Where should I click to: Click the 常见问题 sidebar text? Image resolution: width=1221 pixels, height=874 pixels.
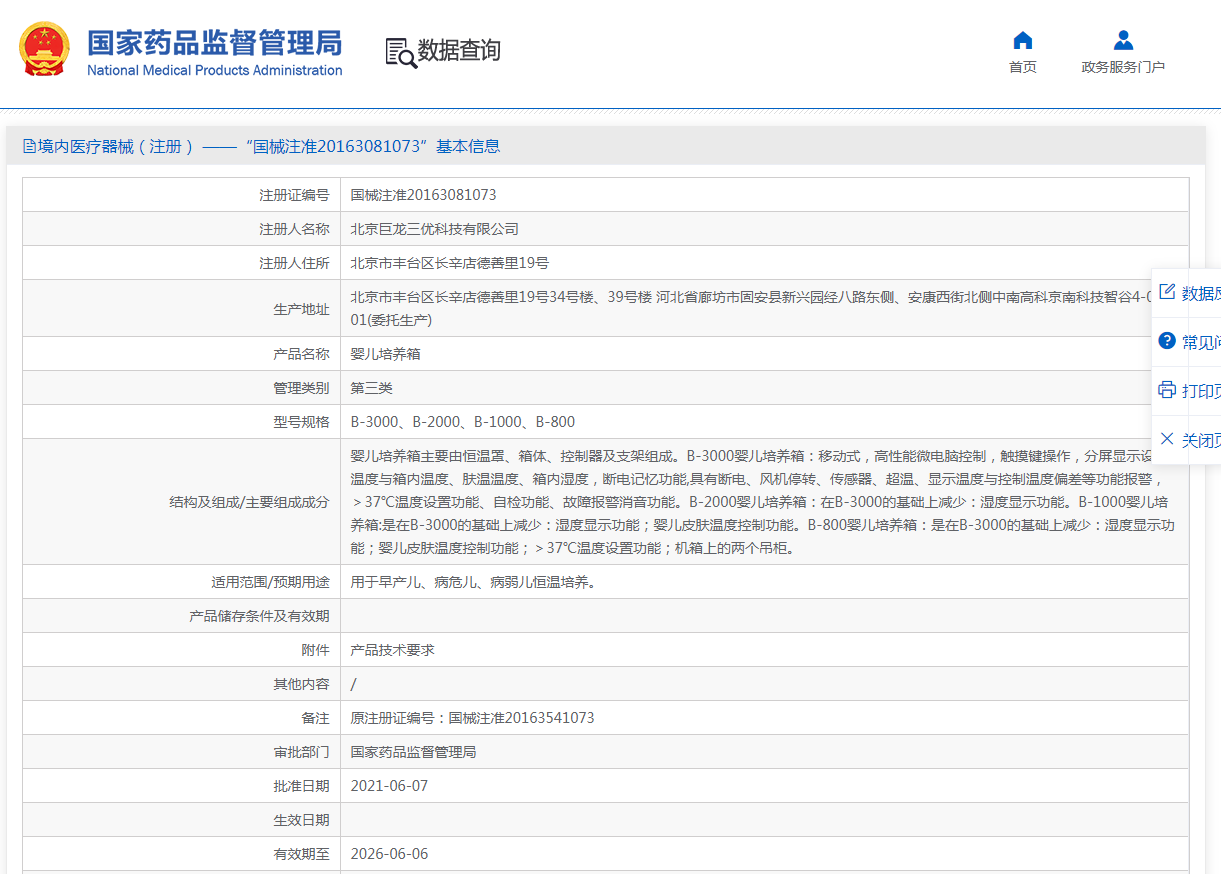pyautogui.click(x=1201, y=342)
